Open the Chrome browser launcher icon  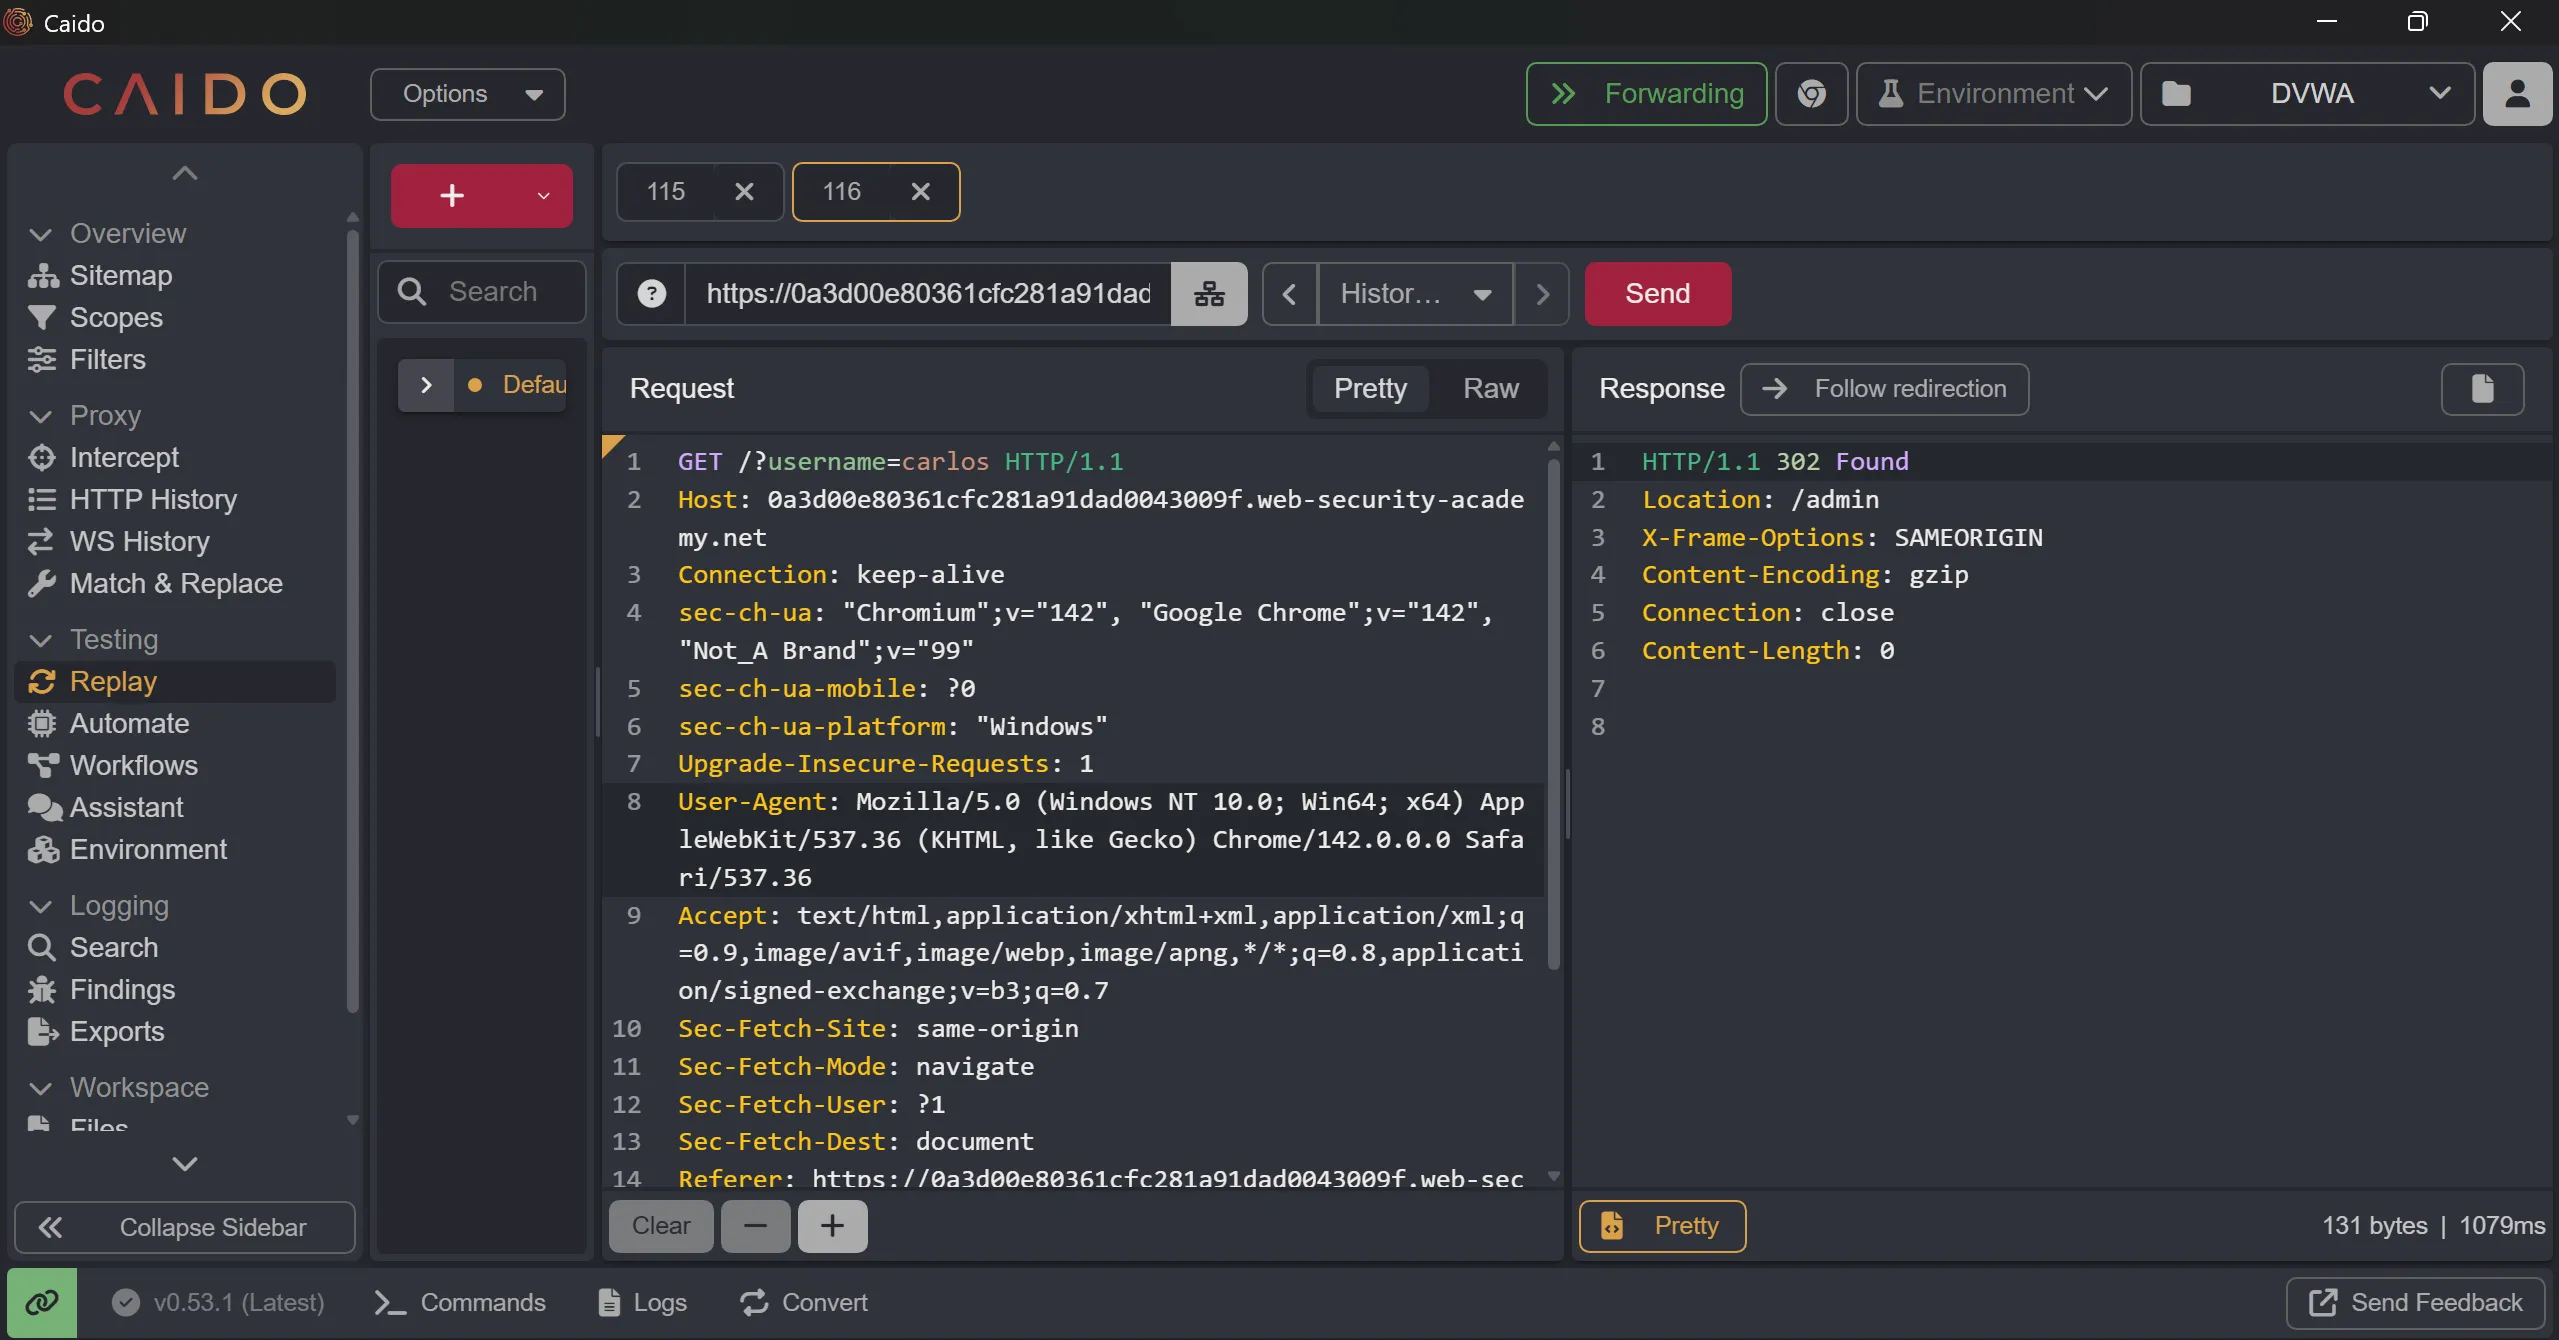(1811, 94)
